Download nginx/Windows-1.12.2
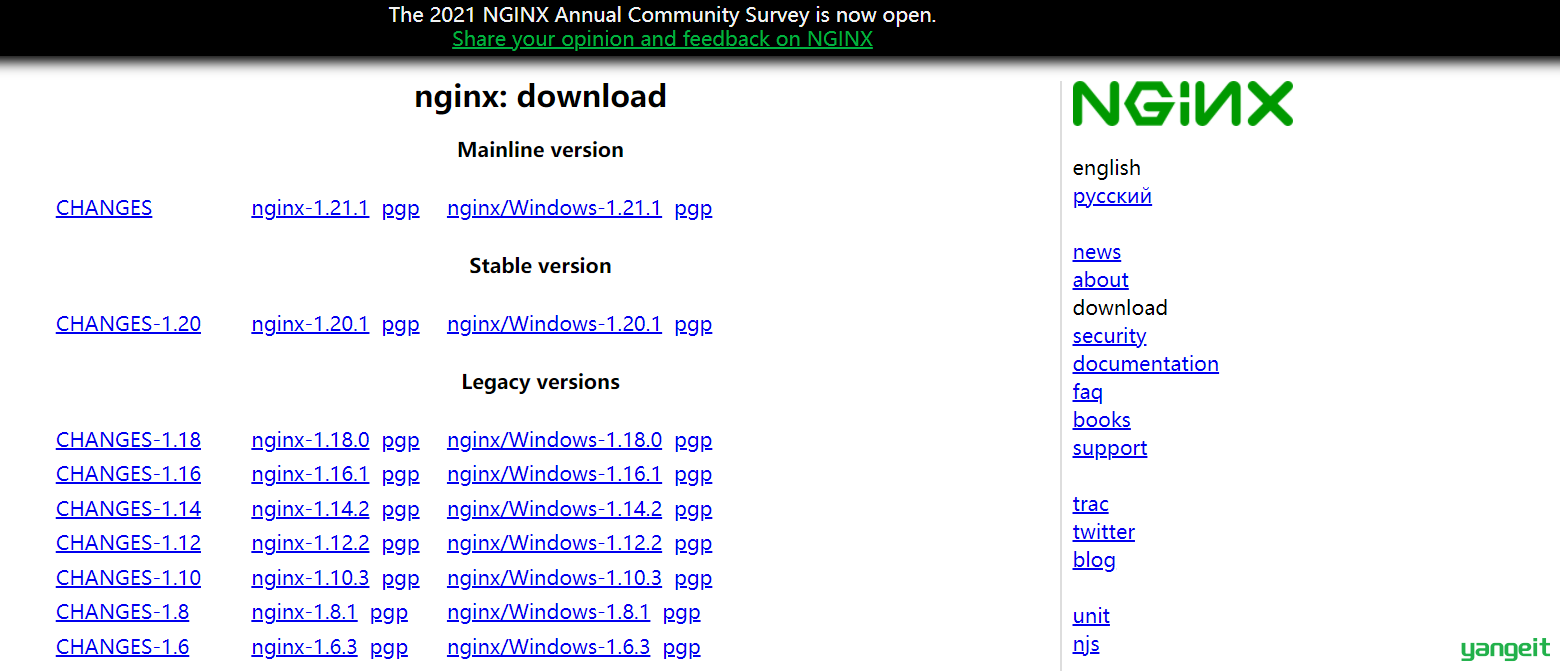This screenshot has width=1560, height=671. [554, 543]
